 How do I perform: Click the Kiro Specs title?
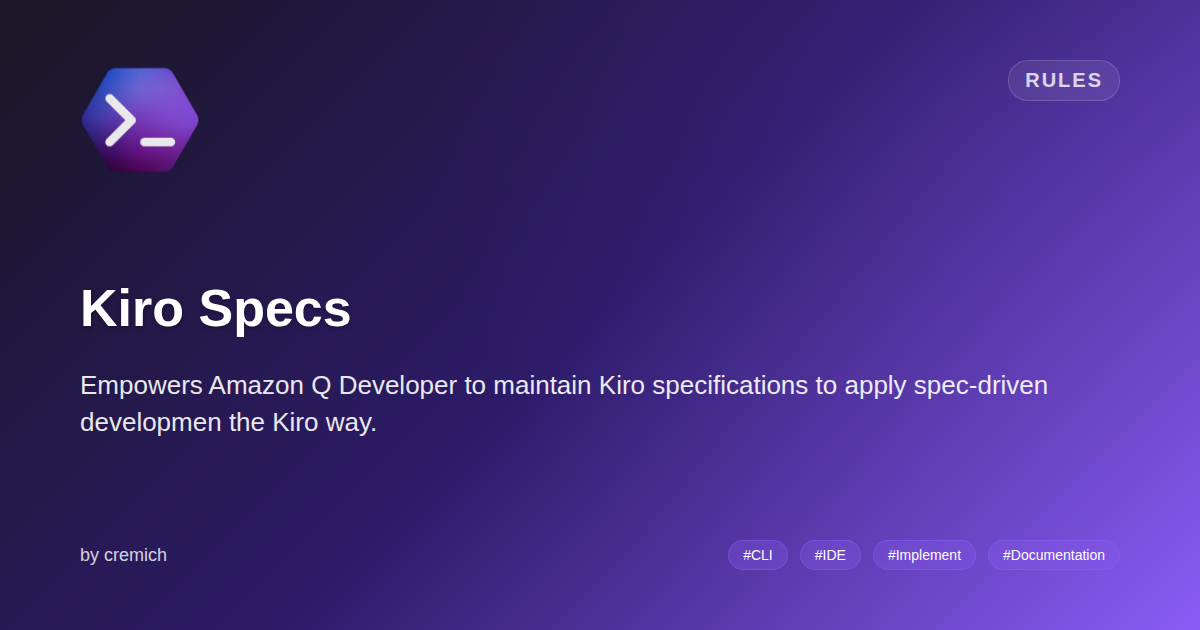215,309
